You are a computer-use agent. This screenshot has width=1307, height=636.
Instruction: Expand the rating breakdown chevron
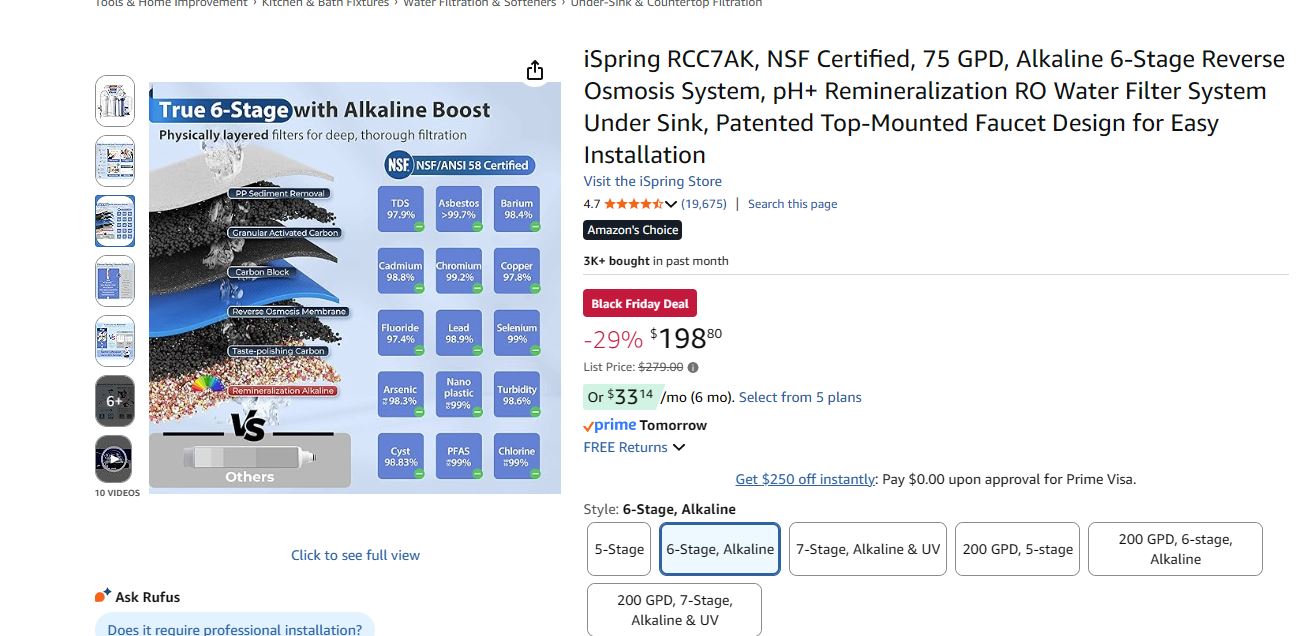[671, 204]
